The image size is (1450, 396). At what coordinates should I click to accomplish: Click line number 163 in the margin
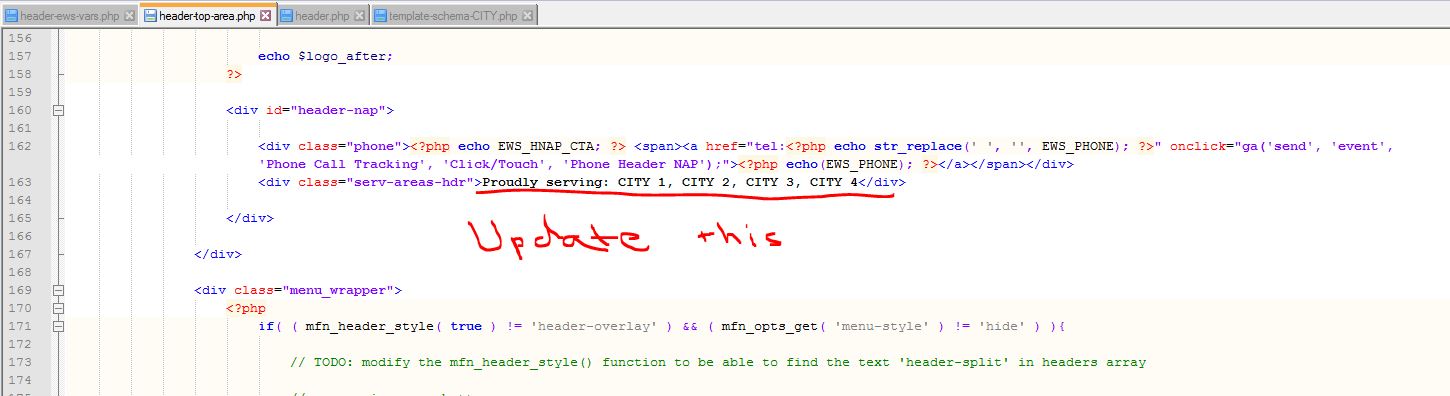click(21, 182)
